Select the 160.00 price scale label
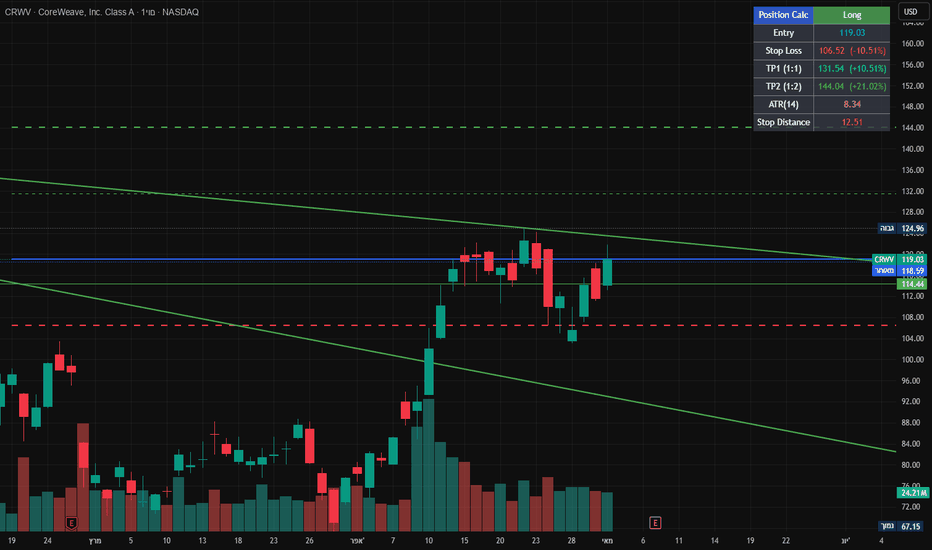The image size is (932, 550). 912,43
